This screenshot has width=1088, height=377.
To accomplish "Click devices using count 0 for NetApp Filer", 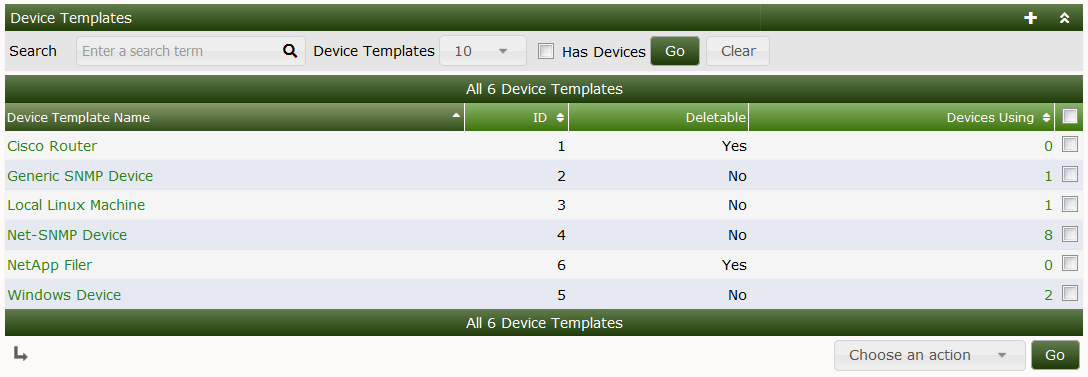I will pos(1048,265).
